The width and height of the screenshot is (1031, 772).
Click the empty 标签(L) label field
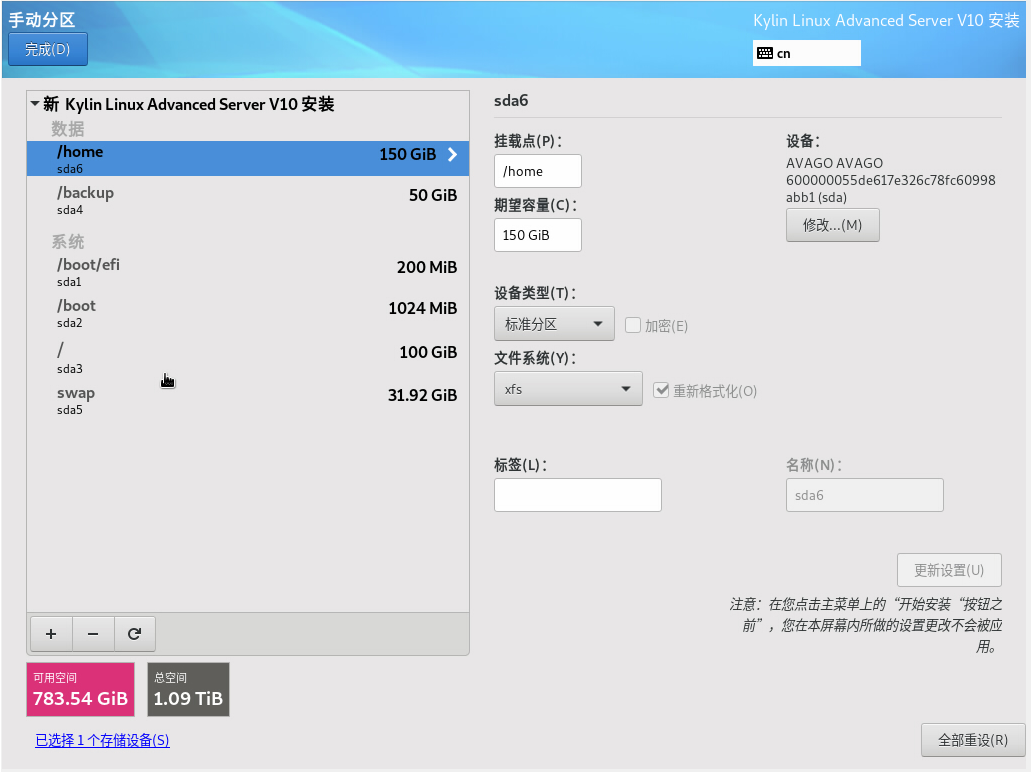coord(578,495)
